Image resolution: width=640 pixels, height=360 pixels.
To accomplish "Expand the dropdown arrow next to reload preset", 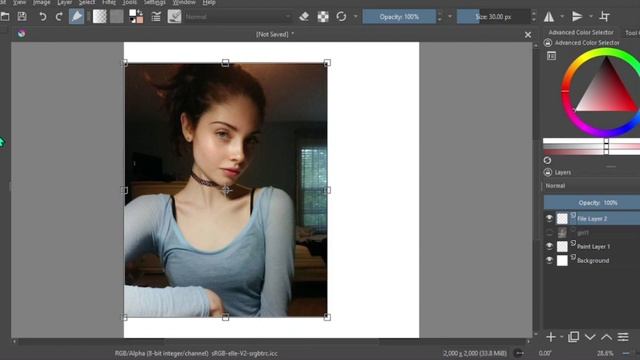I will pos(356,17).
